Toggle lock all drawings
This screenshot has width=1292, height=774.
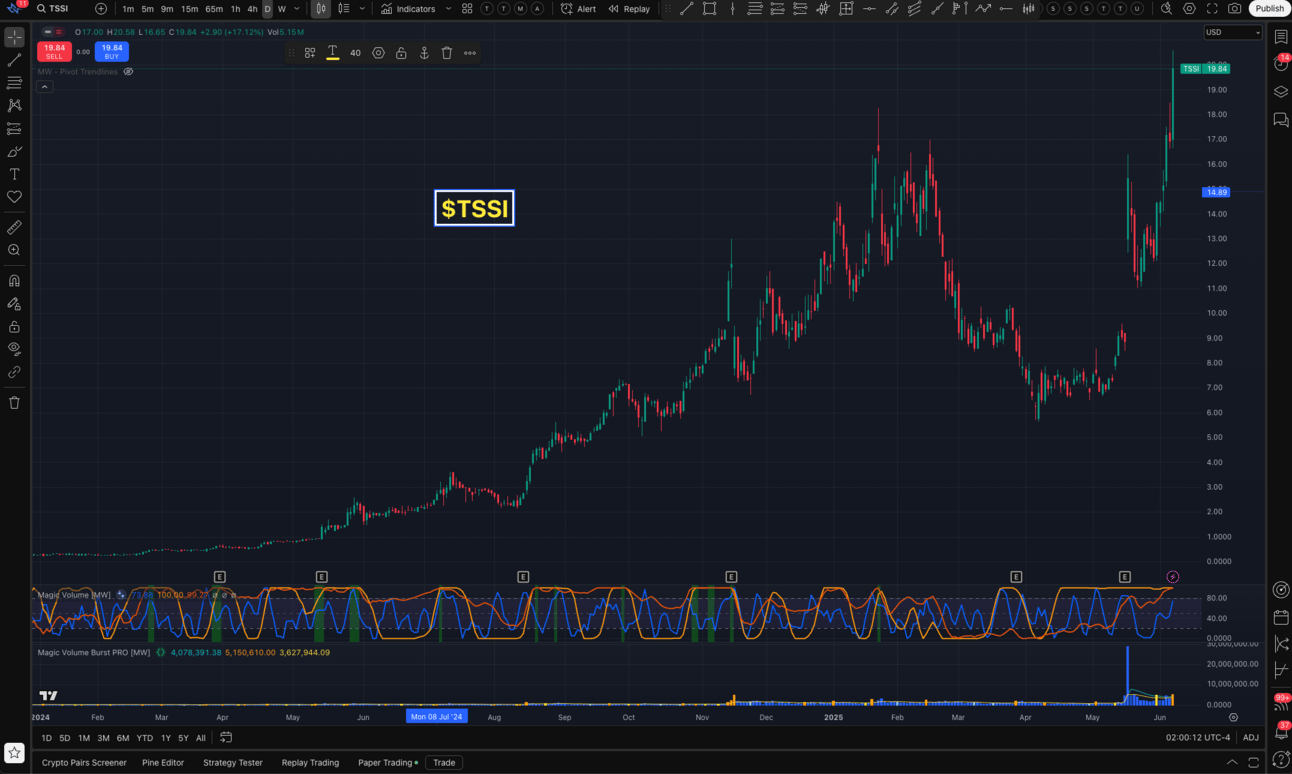[x=14, y=327]
